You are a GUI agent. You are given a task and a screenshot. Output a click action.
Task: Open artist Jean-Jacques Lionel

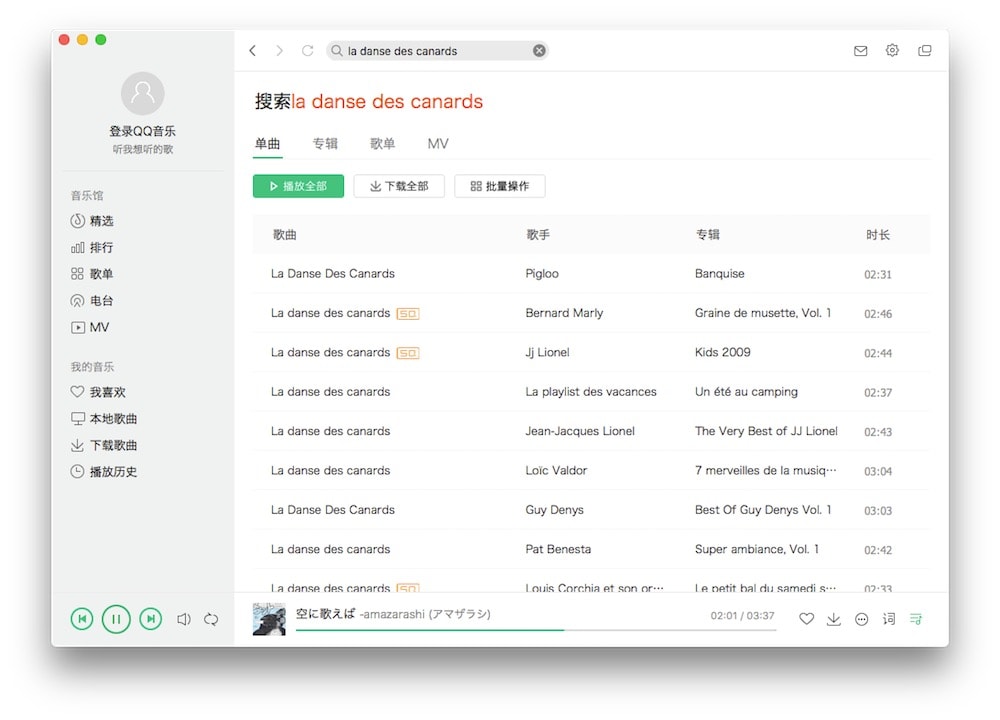click(x=580, y=431)
